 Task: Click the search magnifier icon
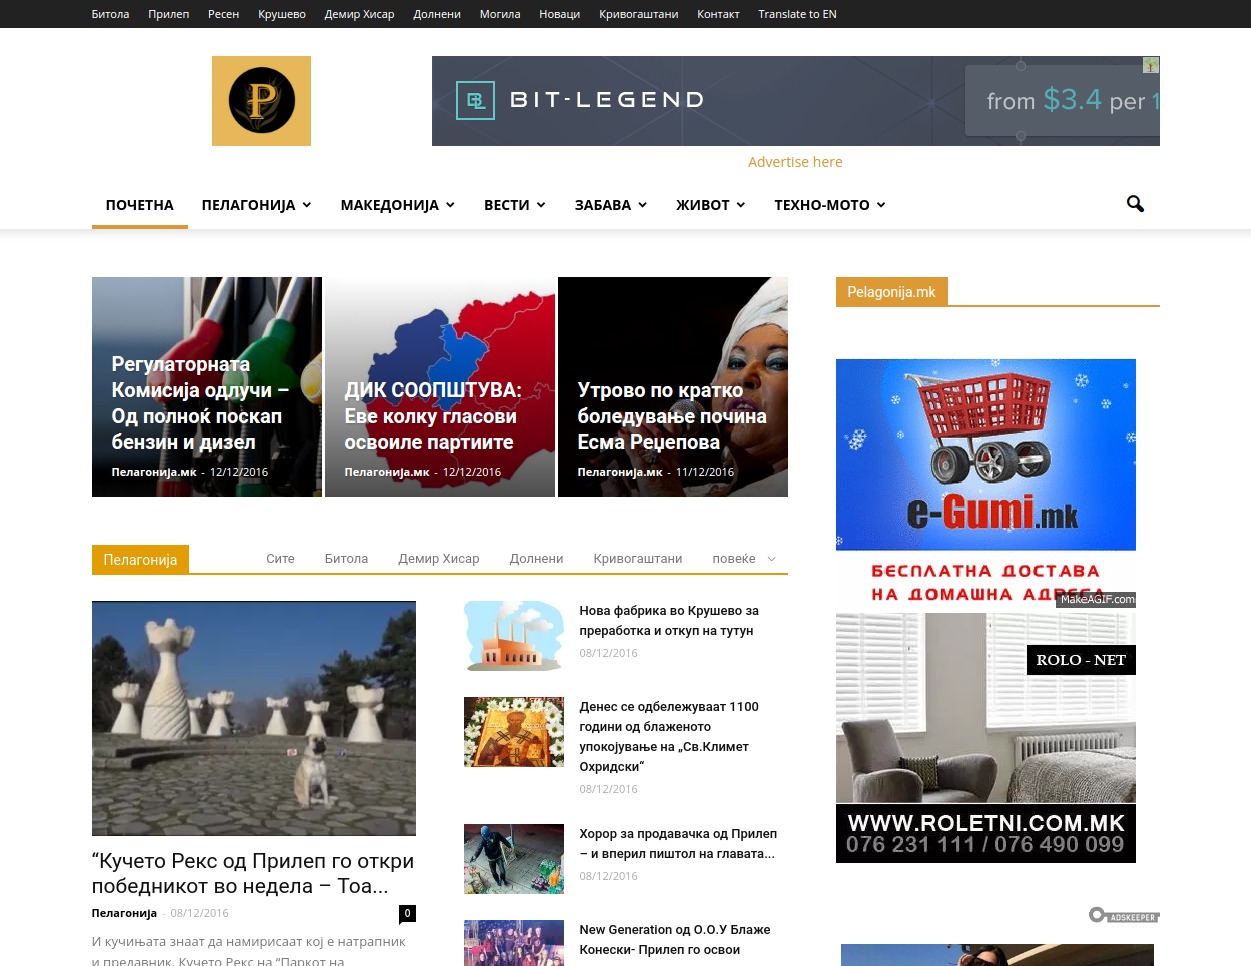click(1135, 204)
